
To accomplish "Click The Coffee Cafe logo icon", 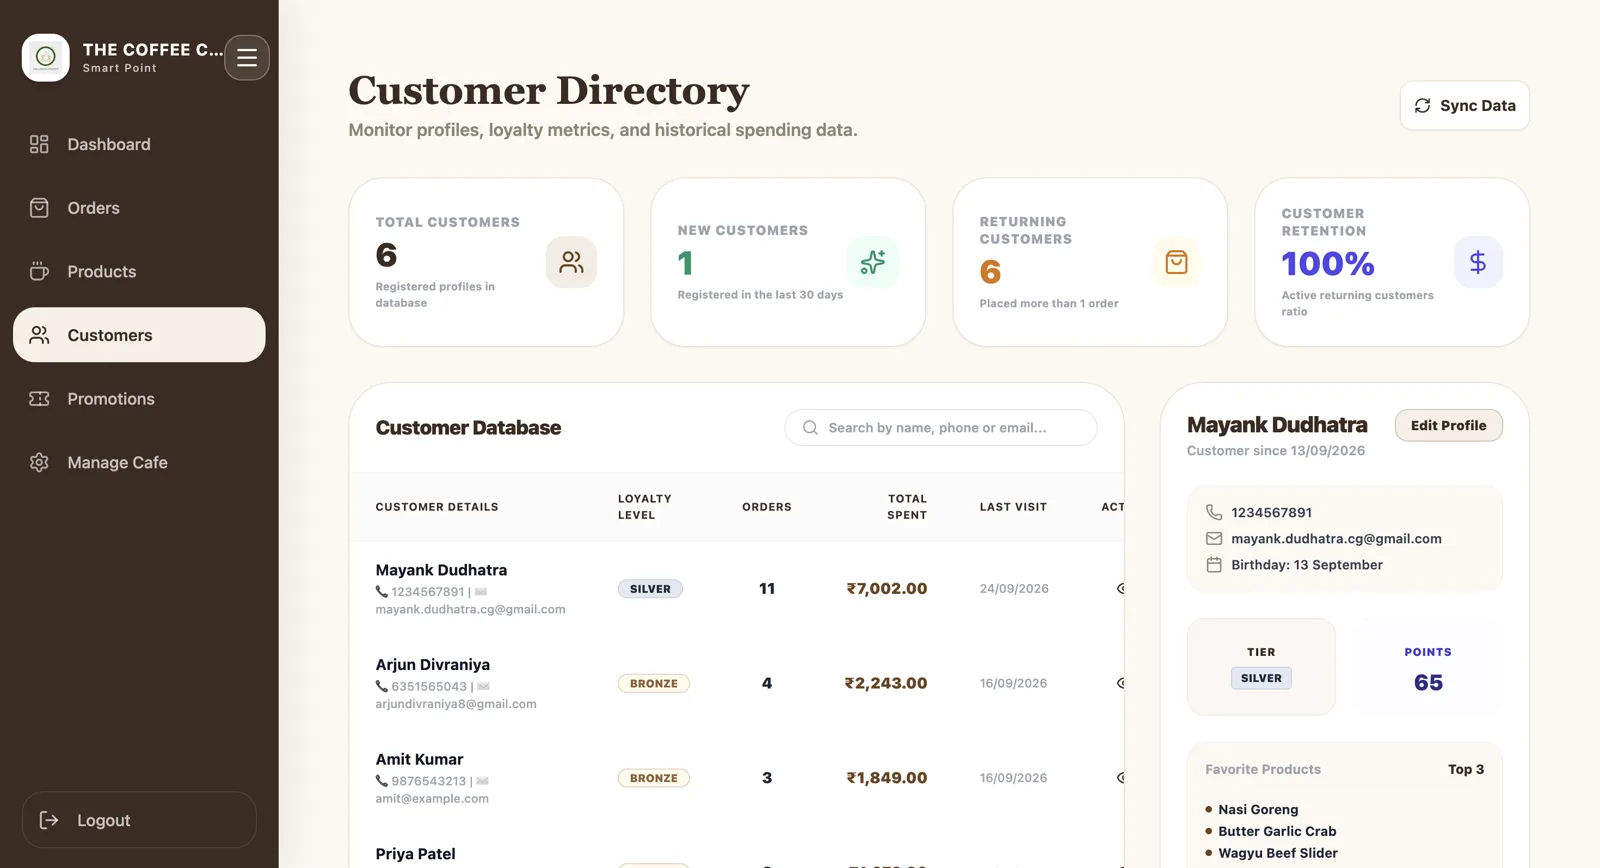I will tap(46, 58).
